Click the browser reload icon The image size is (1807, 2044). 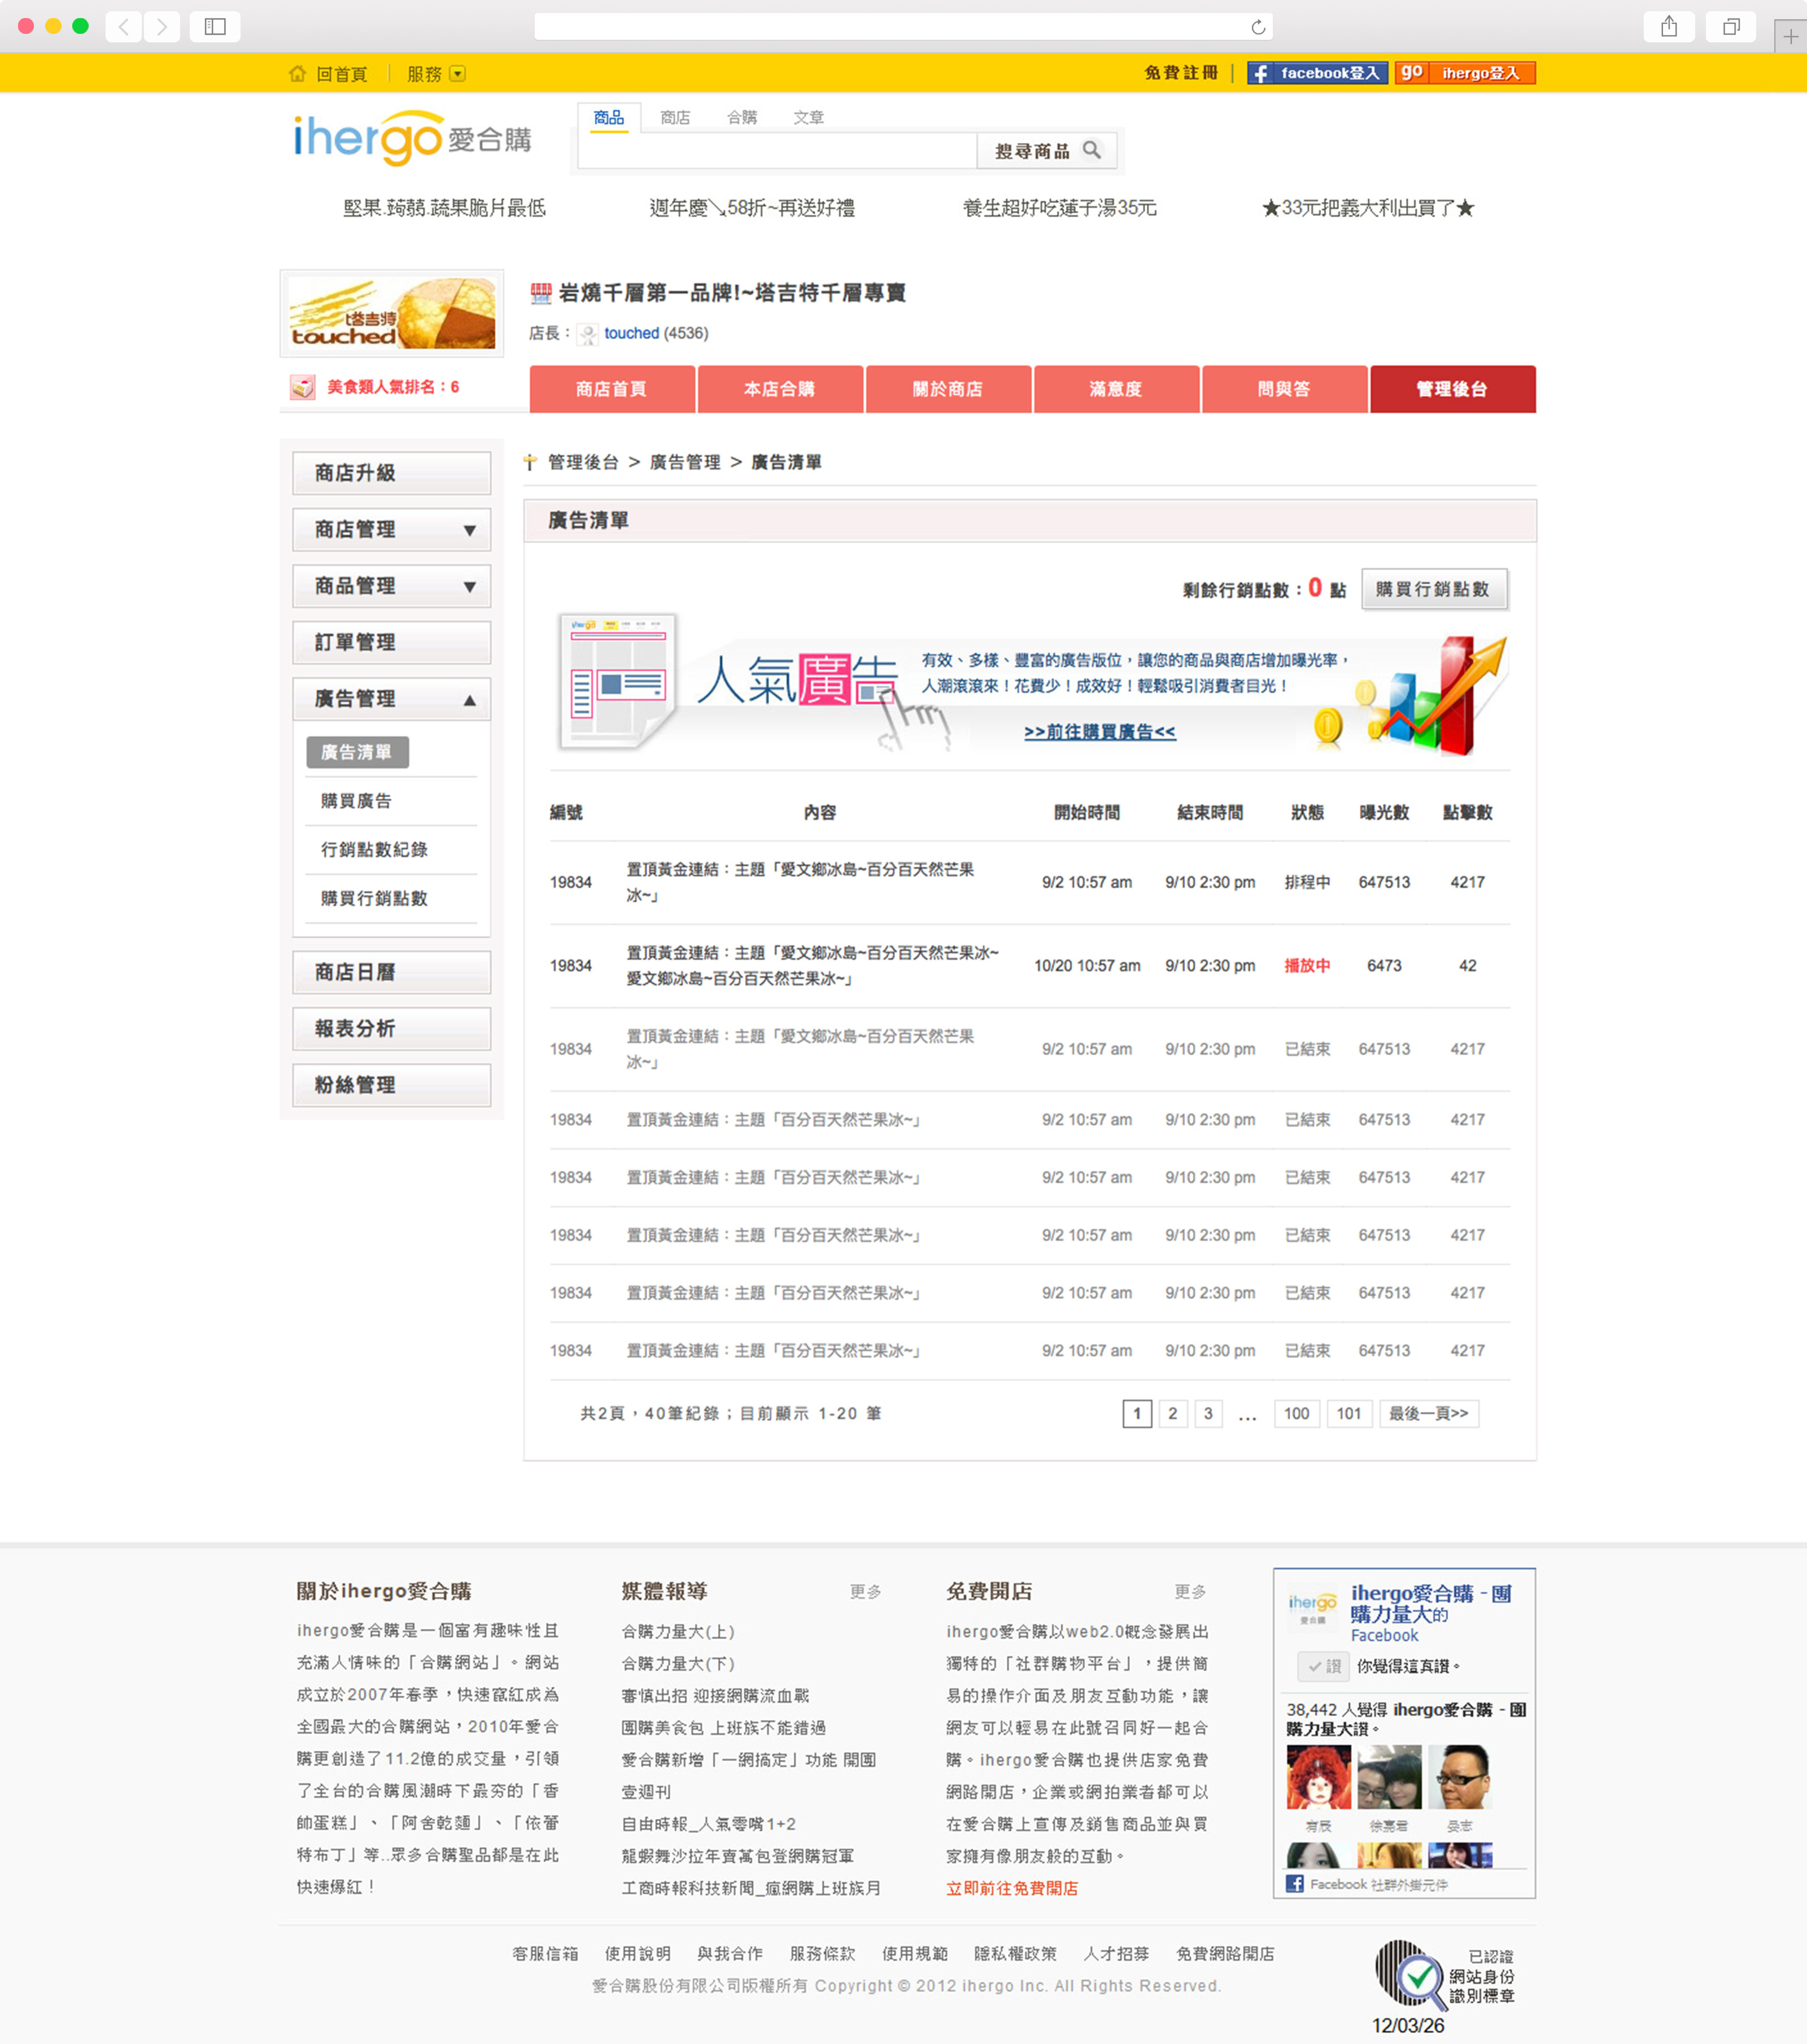pos(1258,27)
